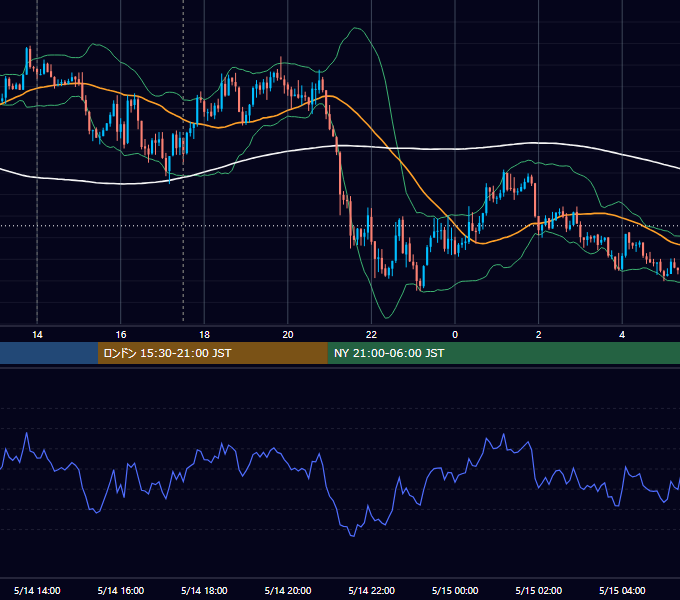Click the 5/14 14:00 date label

pos(37,590)
